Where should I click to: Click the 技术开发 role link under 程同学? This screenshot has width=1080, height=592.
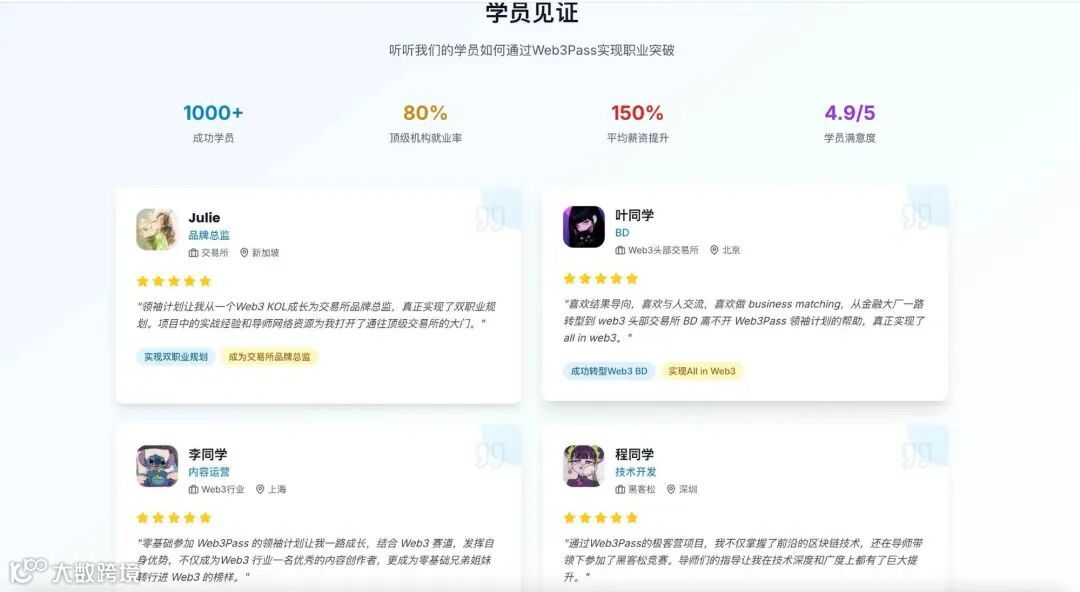point(636,472)
